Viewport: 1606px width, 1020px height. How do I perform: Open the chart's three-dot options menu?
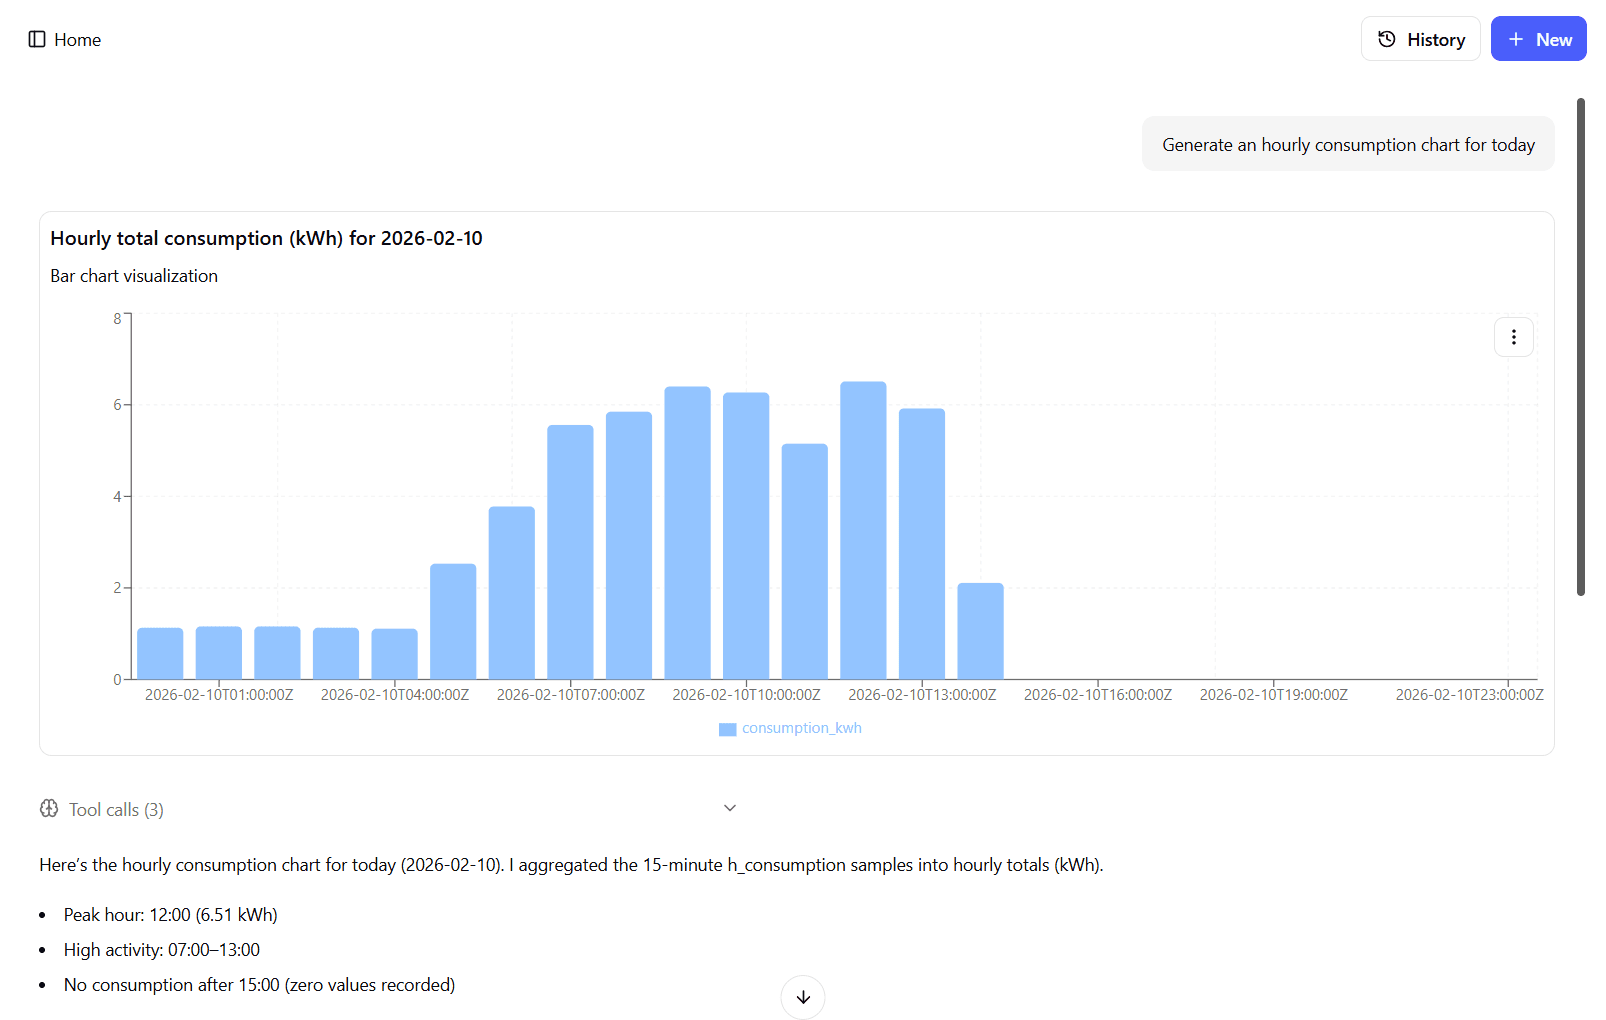coord(1513,337)
